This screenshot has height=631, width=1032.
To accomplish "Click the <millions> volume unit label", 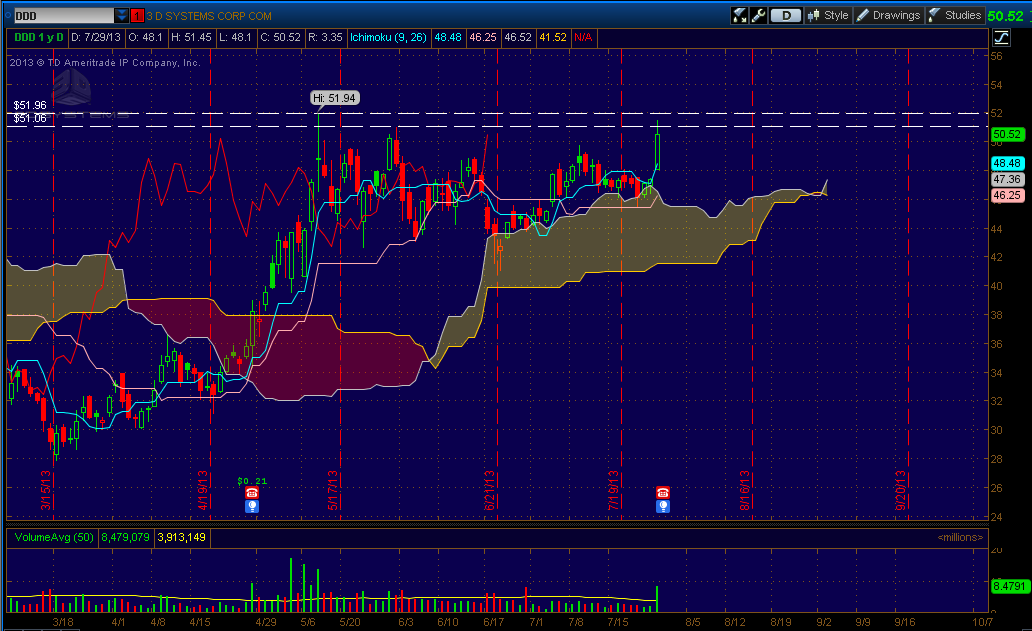I will coord(960,538).
